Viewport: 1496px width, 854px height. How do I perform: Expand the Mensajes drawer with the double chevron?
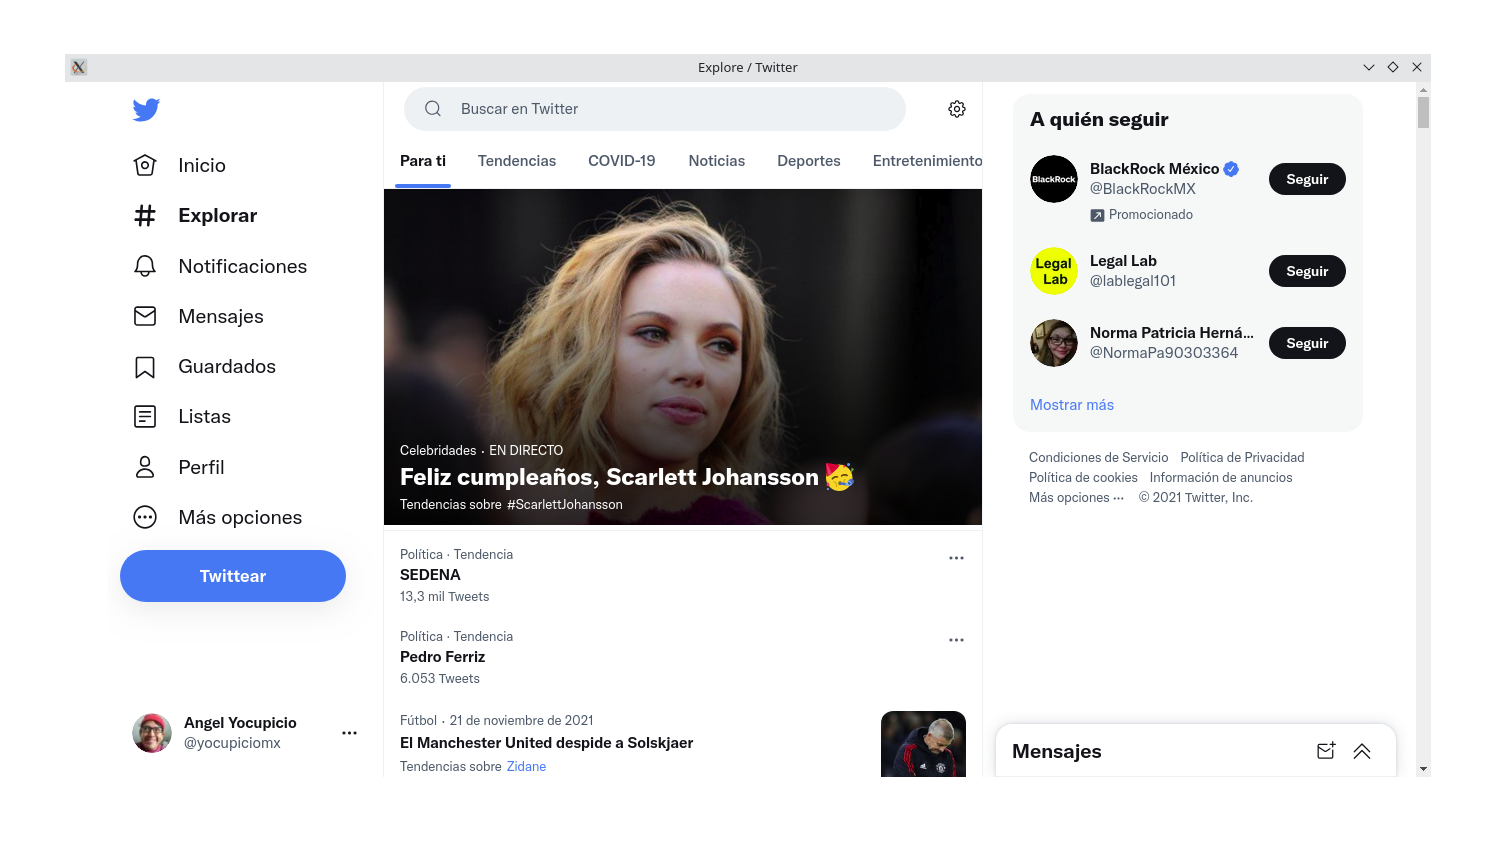pyautogui.click(x=1362, y=751)
